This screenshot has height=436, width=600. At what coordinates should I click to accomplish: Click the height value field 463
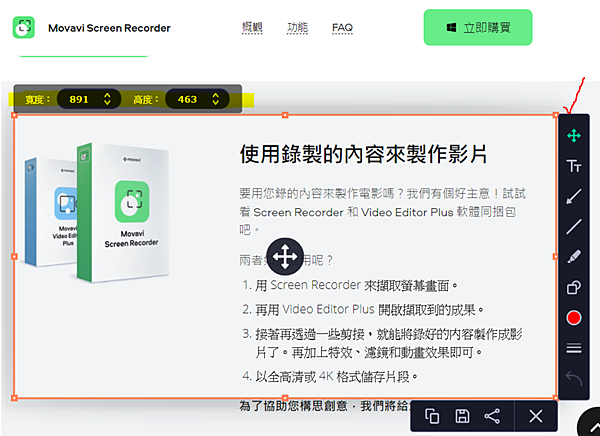point(188,100)
